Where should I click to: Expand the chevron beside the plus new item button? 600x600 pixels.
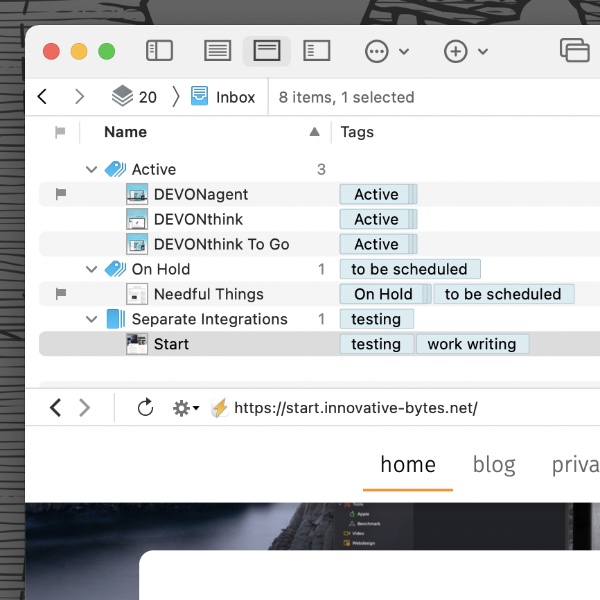483,51
